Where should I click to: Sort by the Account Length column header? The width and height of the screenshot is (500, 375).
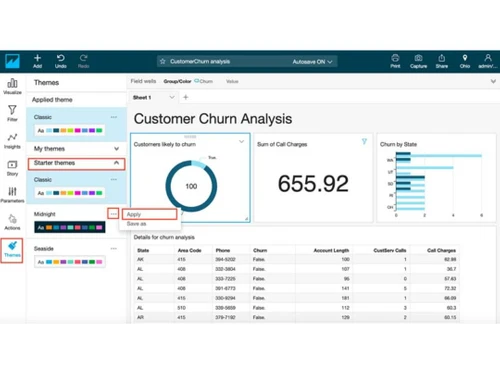pos(331,250)
